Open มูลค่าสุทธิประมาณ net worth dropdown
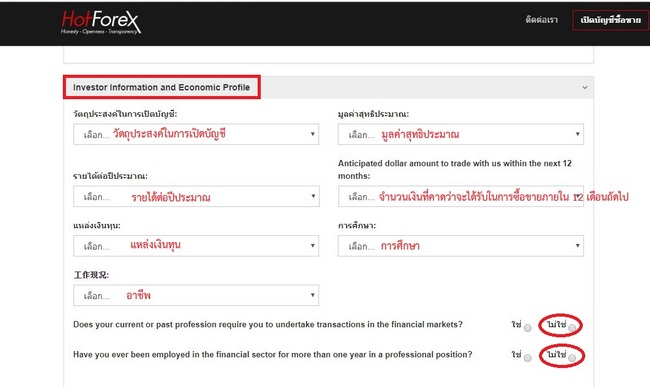The height and width of the screenshot is (387, 650). point(461,134)
